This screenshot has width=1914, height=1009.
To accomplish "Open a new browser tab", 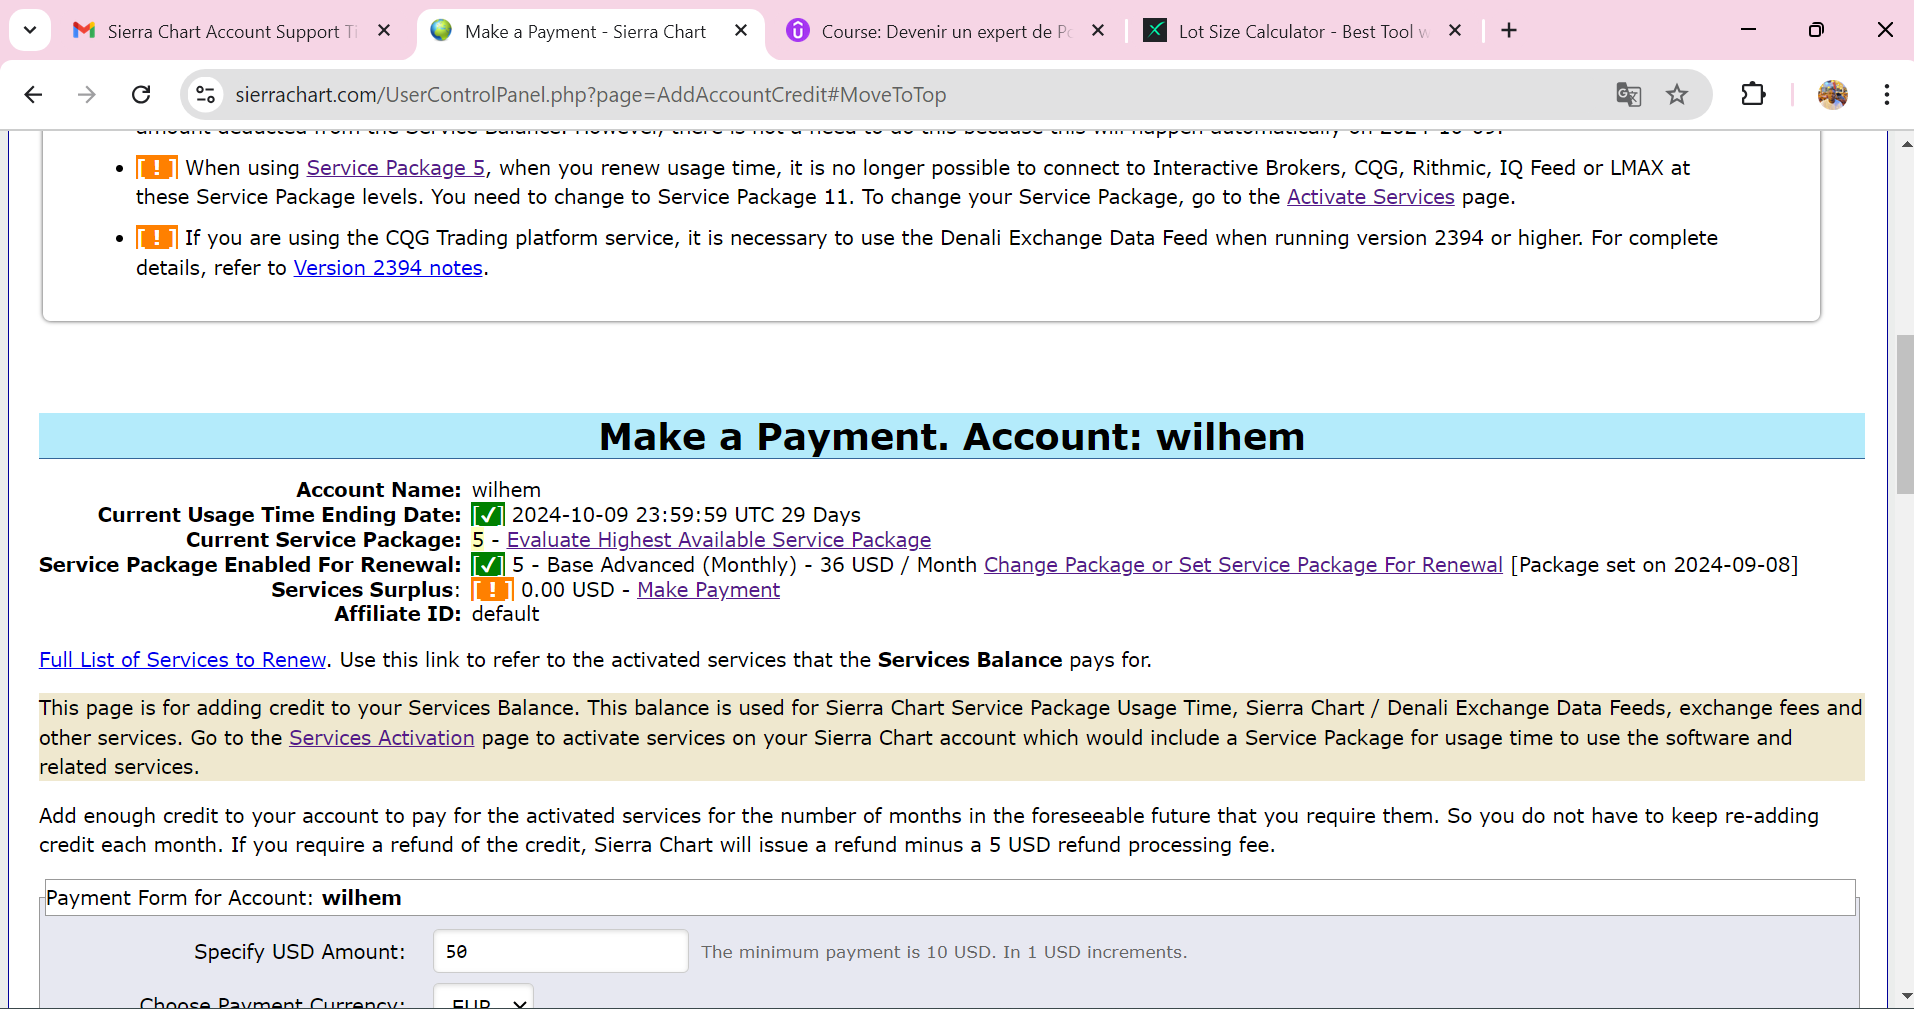I will [x=1509, y=31].
